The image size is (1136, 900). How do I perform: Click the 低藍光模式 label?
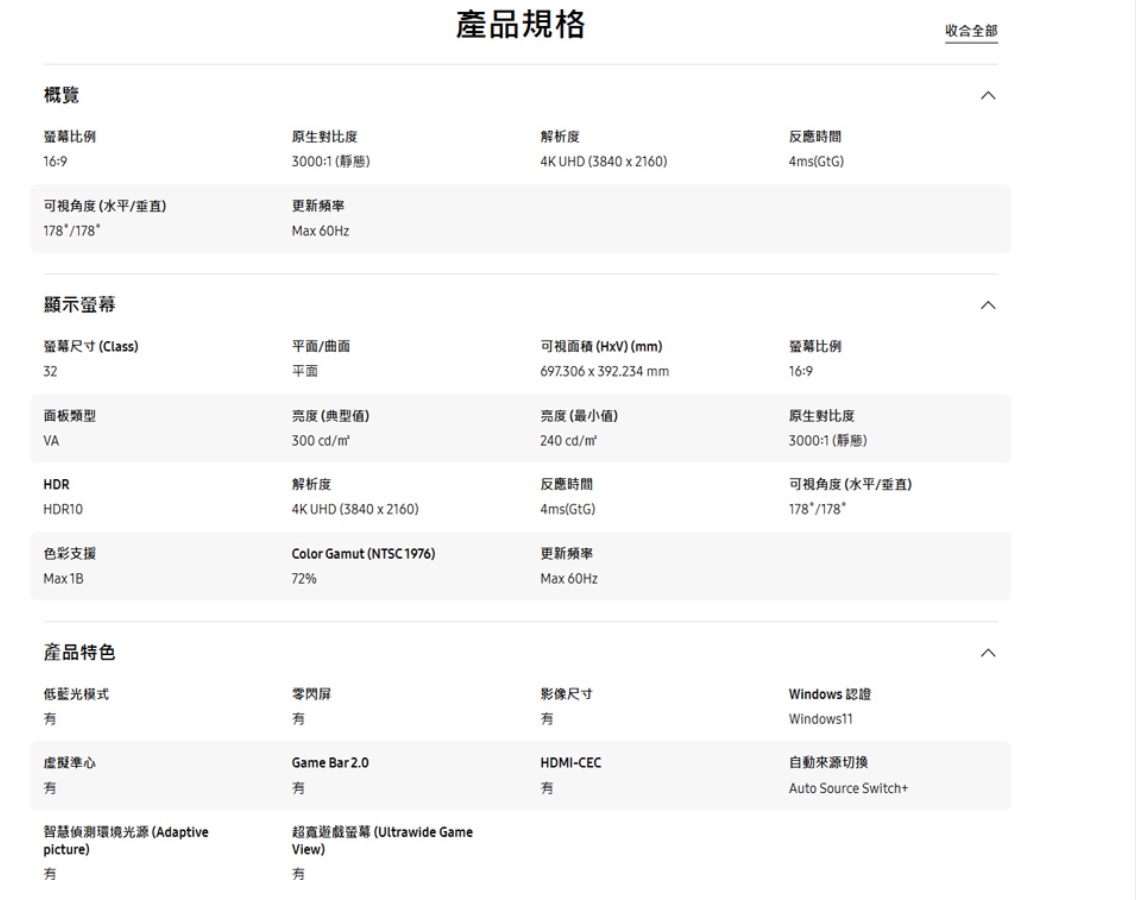pos(76,694)
